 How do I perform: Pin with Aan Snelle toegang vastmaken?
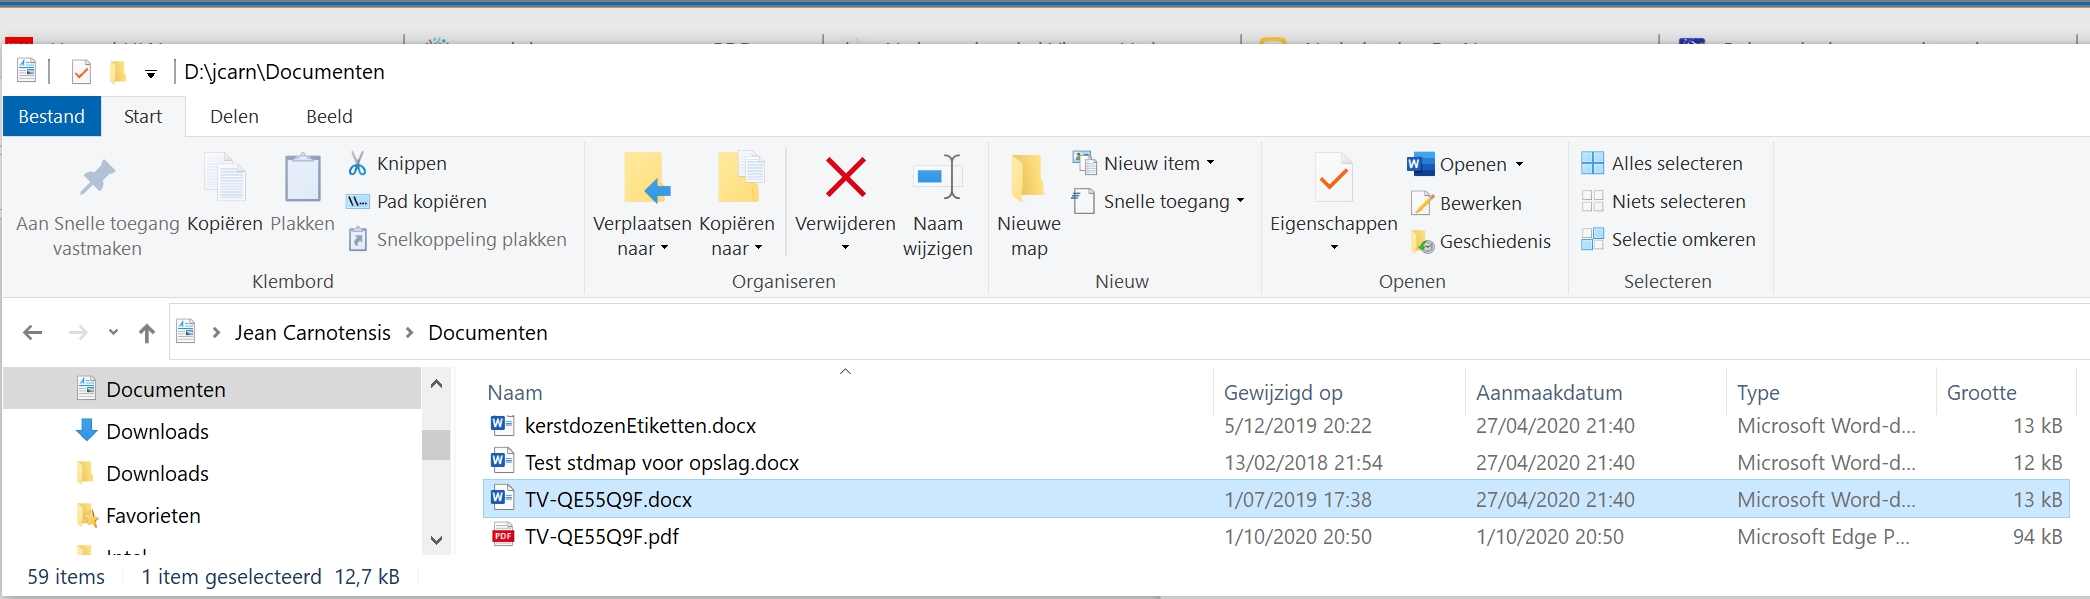(x=97, y=180)
